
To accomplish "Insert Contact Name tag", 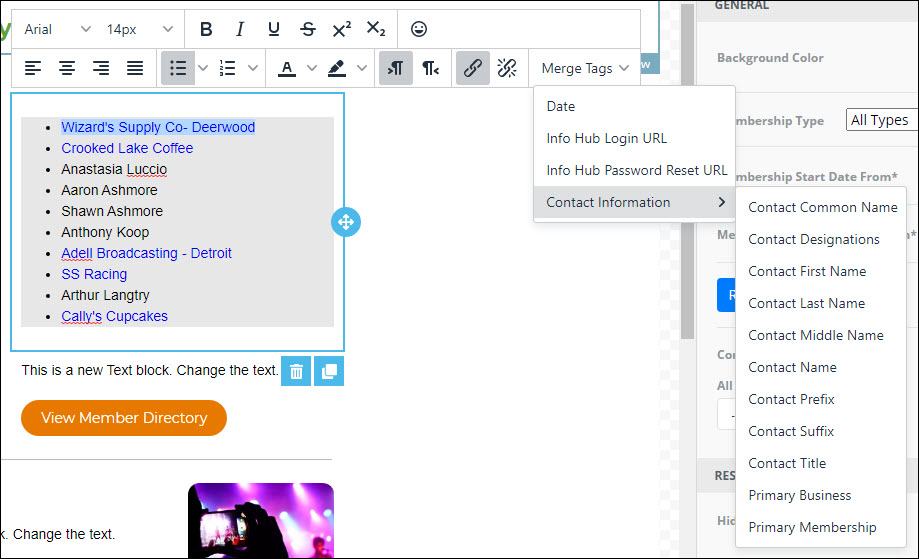I will tap(821, 367).
